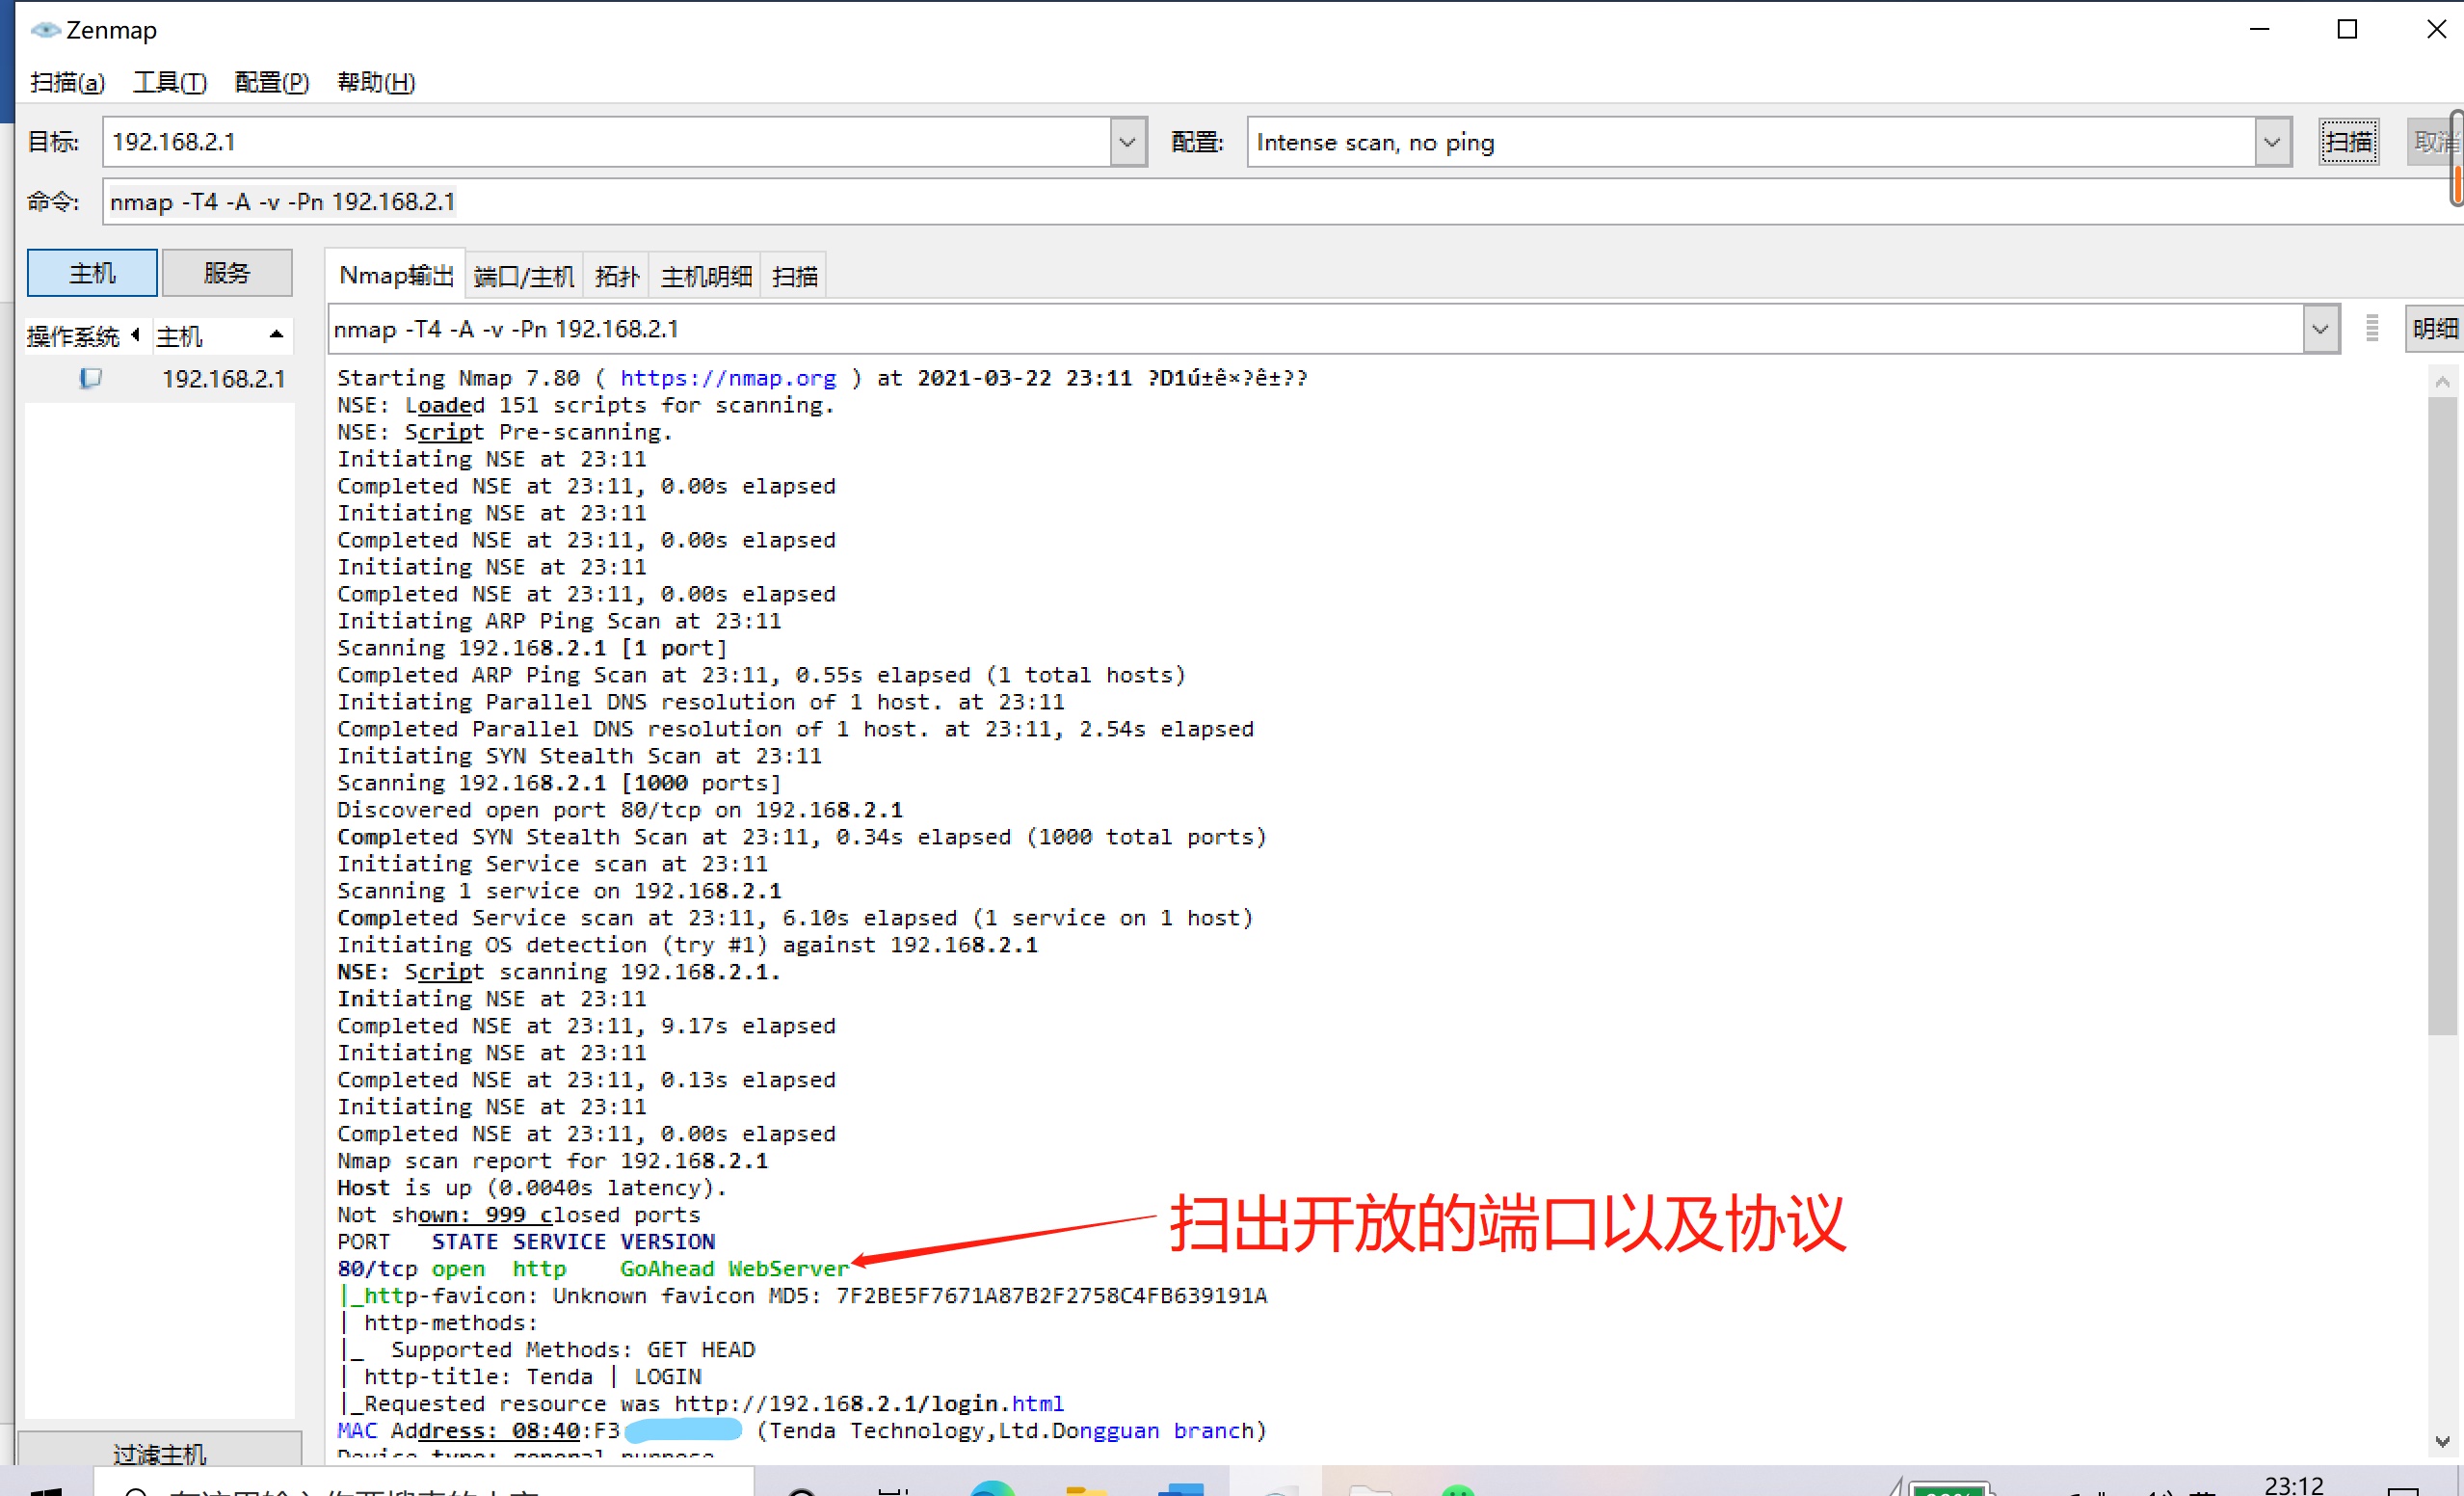Open the 主机明细 tab
This screenshot has width=2464, height=1496.
coord(706,276)
